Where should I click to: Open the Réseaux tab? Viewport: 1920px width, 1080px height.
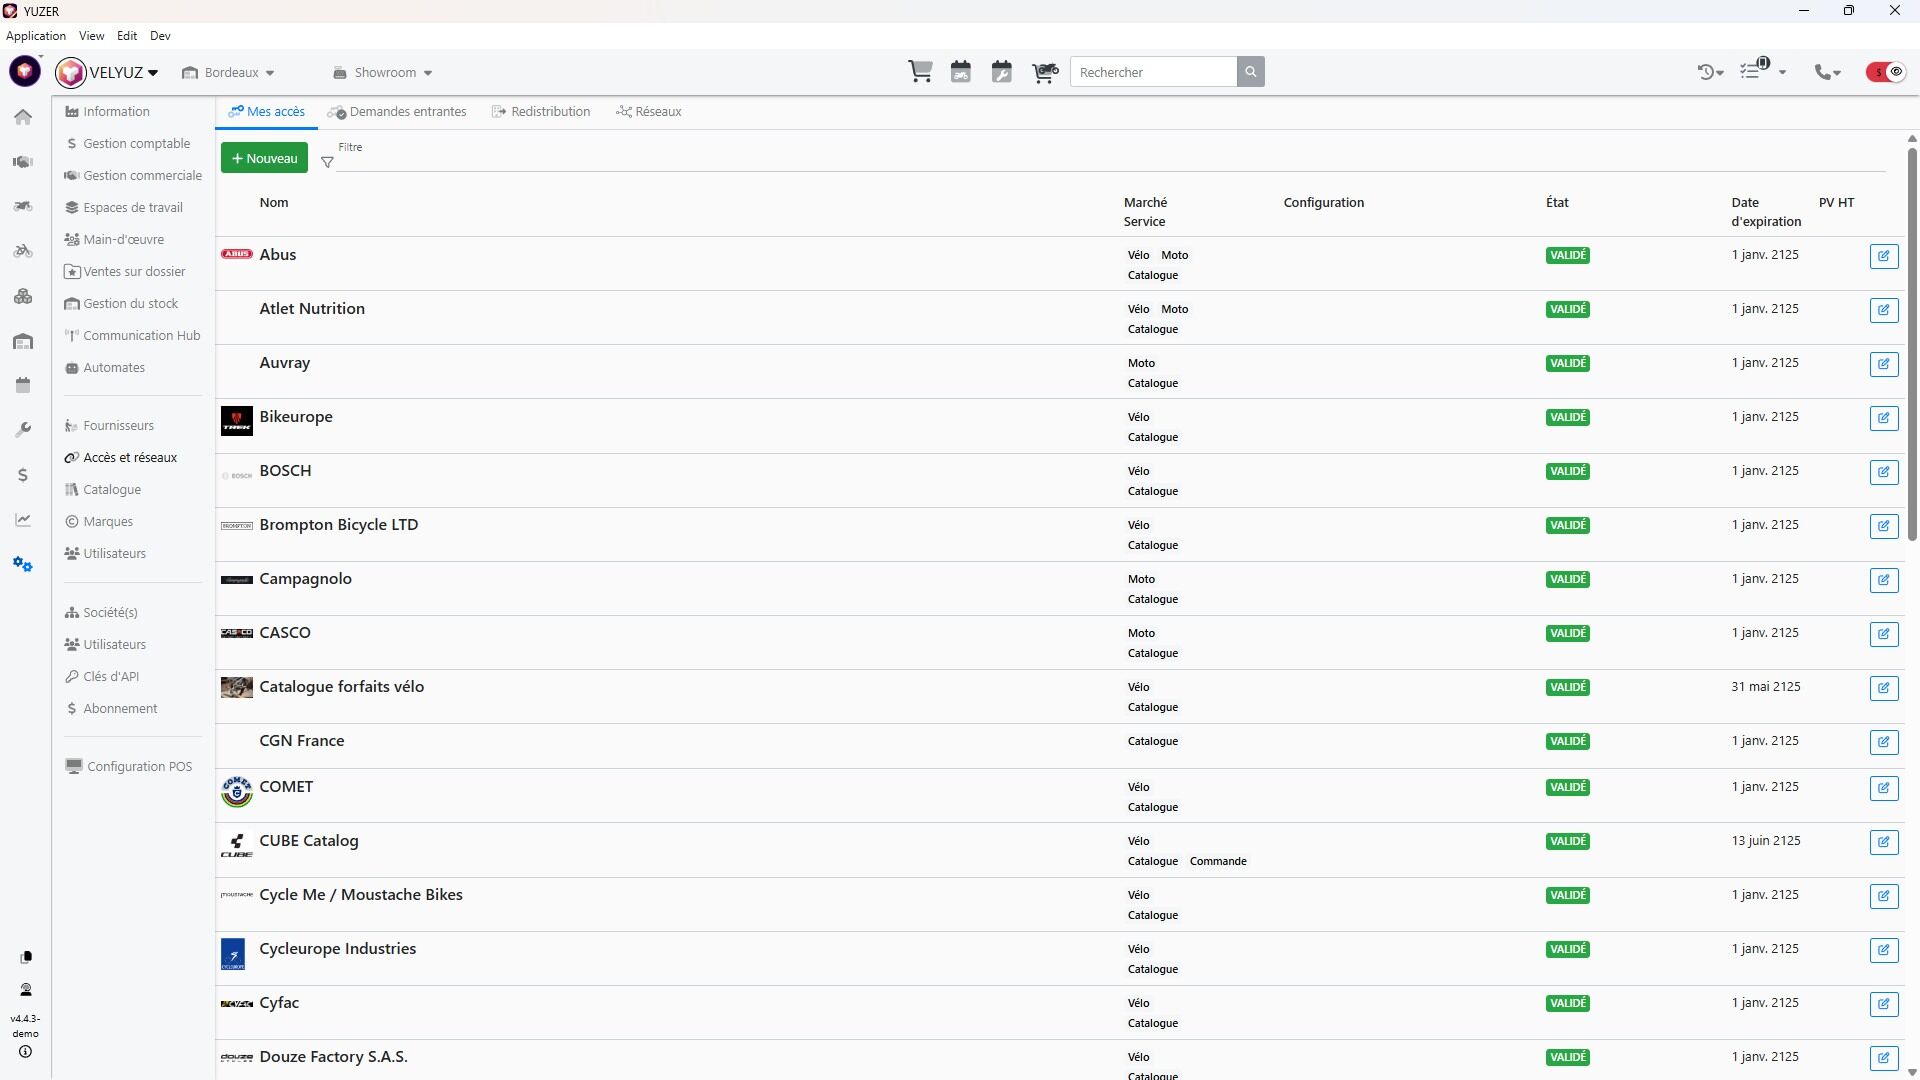click(x=649, y=112)
